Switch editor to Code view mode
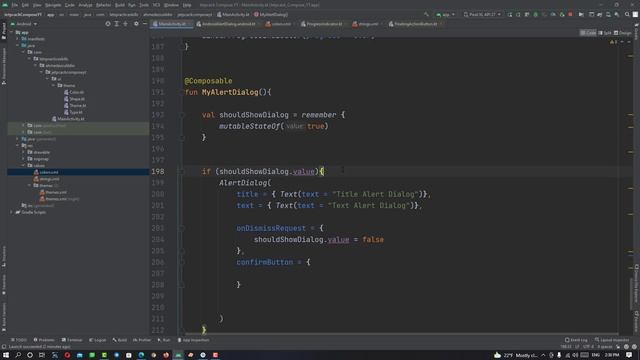 [588, 33]
